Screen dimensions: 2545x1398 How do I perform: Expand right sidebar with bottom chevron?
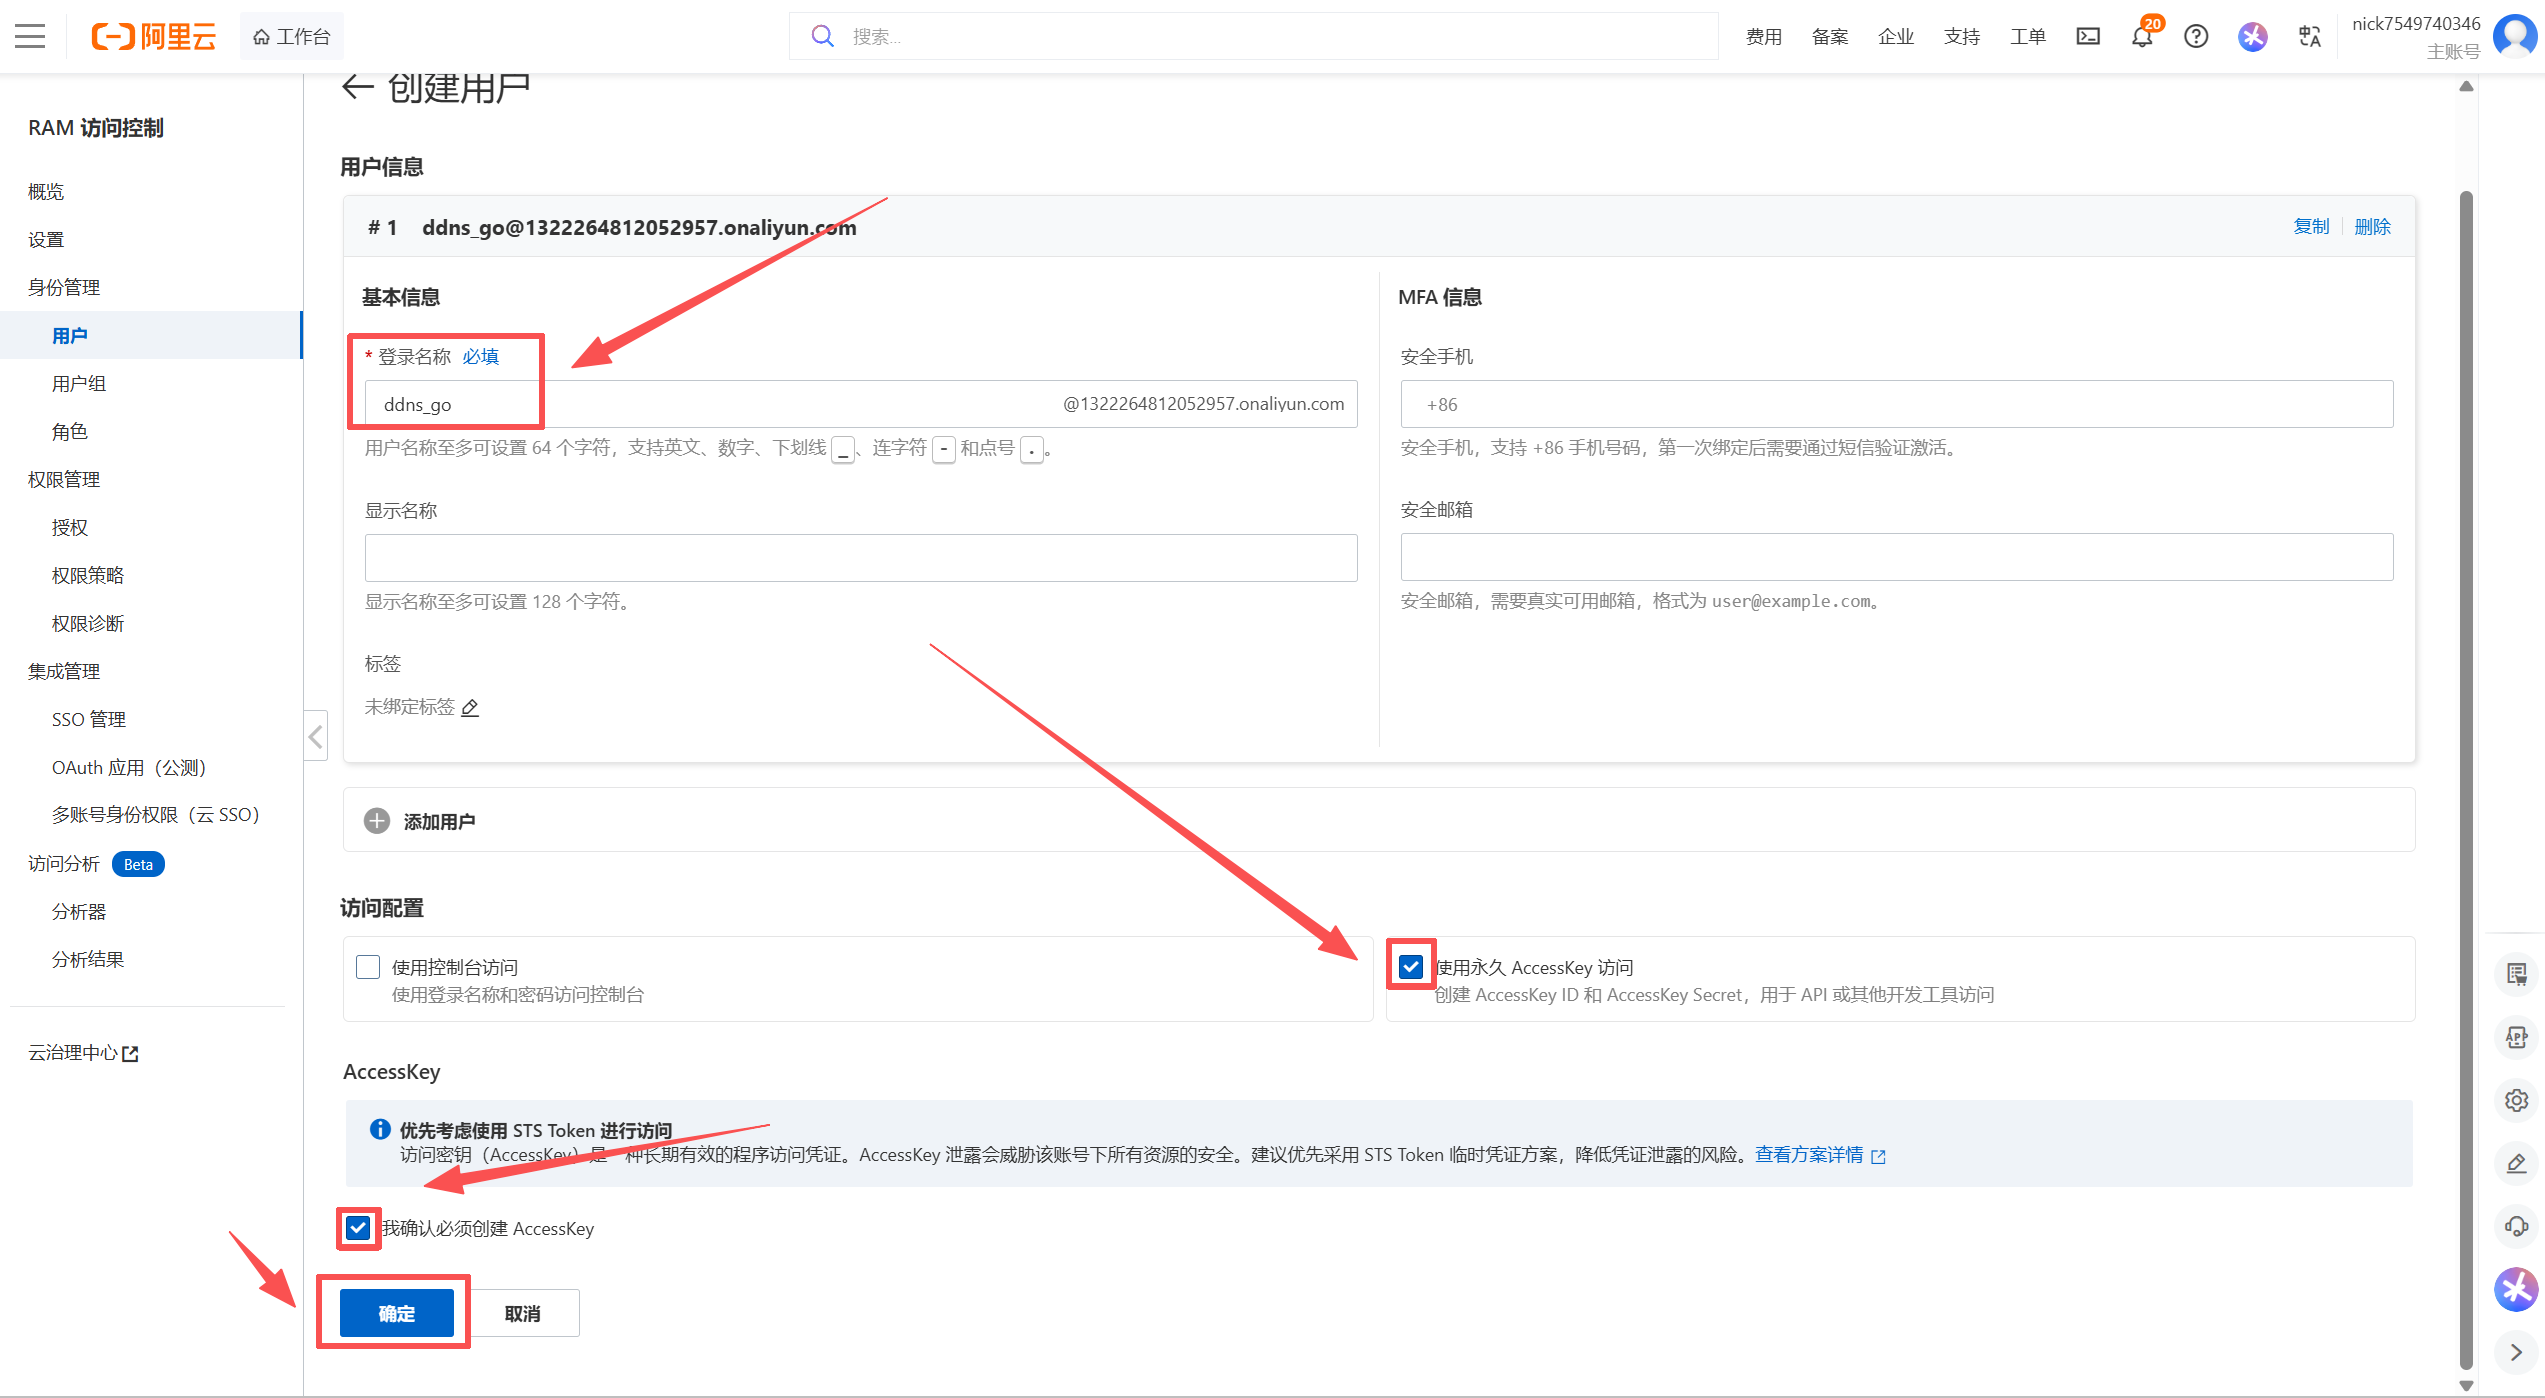tap(2516, 1352)
